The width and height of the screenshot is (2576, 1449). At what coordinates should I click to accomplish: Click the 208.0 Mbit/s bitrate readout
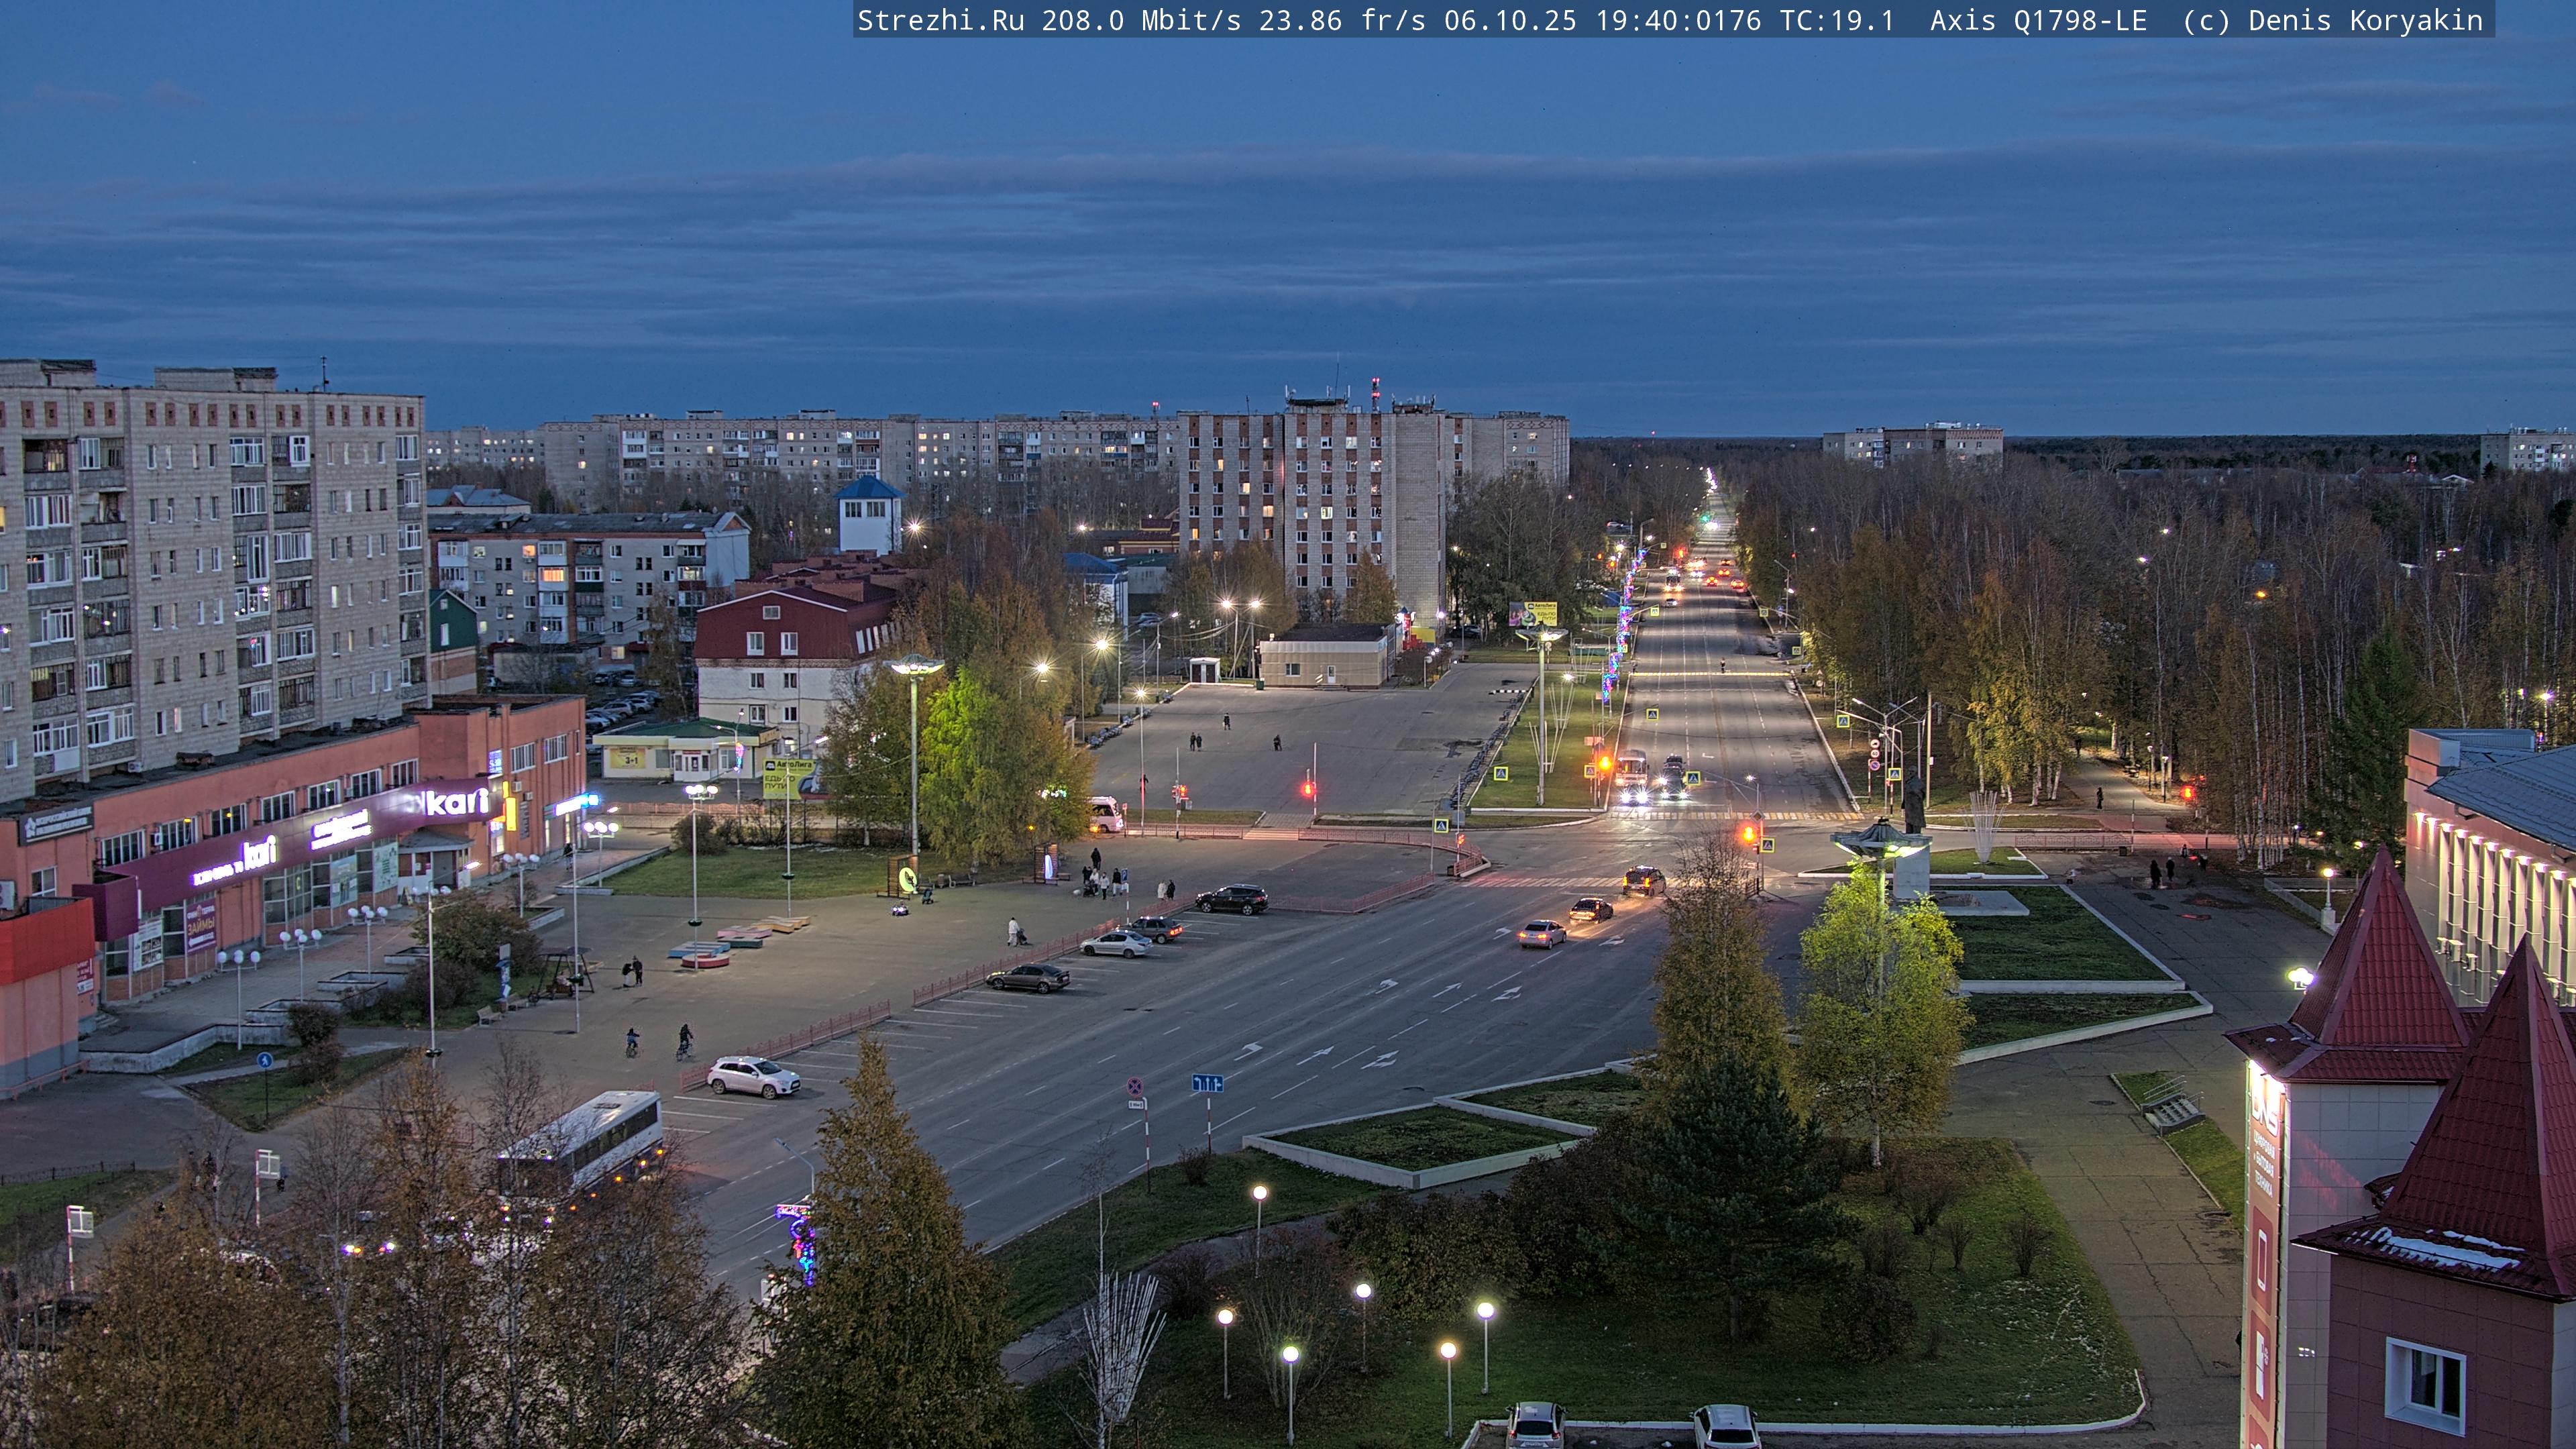coord(1141,20)
